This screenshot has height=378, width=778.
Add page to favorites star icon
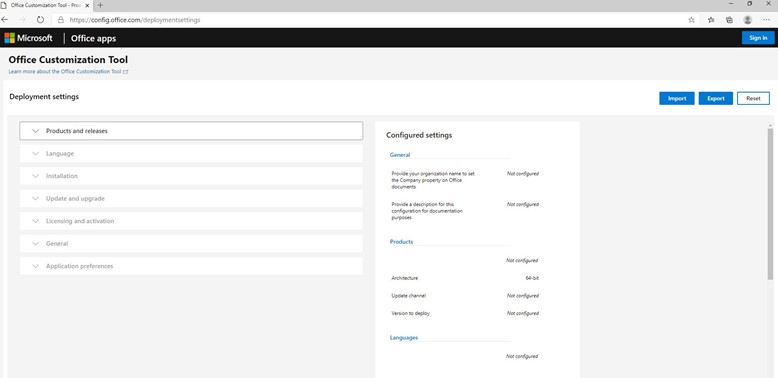click(x=691, y=20)
